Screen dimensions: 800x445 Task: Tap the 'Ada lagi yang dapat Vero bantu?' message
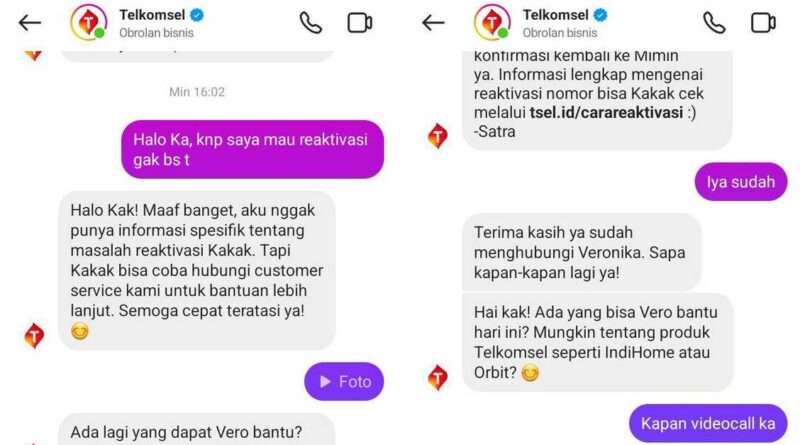point(197,430)
